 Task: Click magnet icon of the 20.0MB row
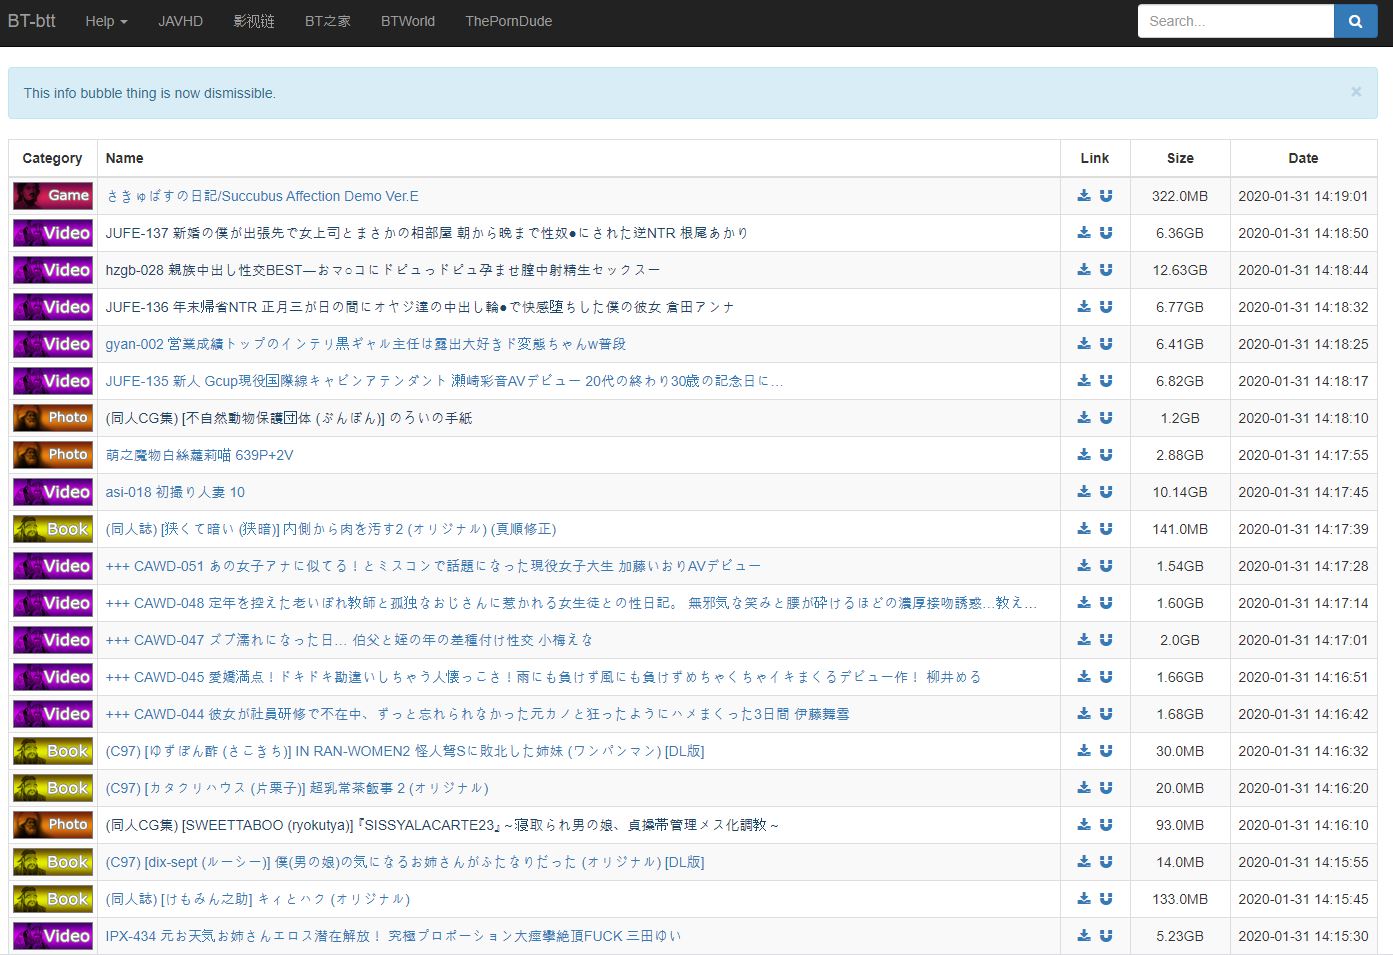click(x=1106, y=788)
